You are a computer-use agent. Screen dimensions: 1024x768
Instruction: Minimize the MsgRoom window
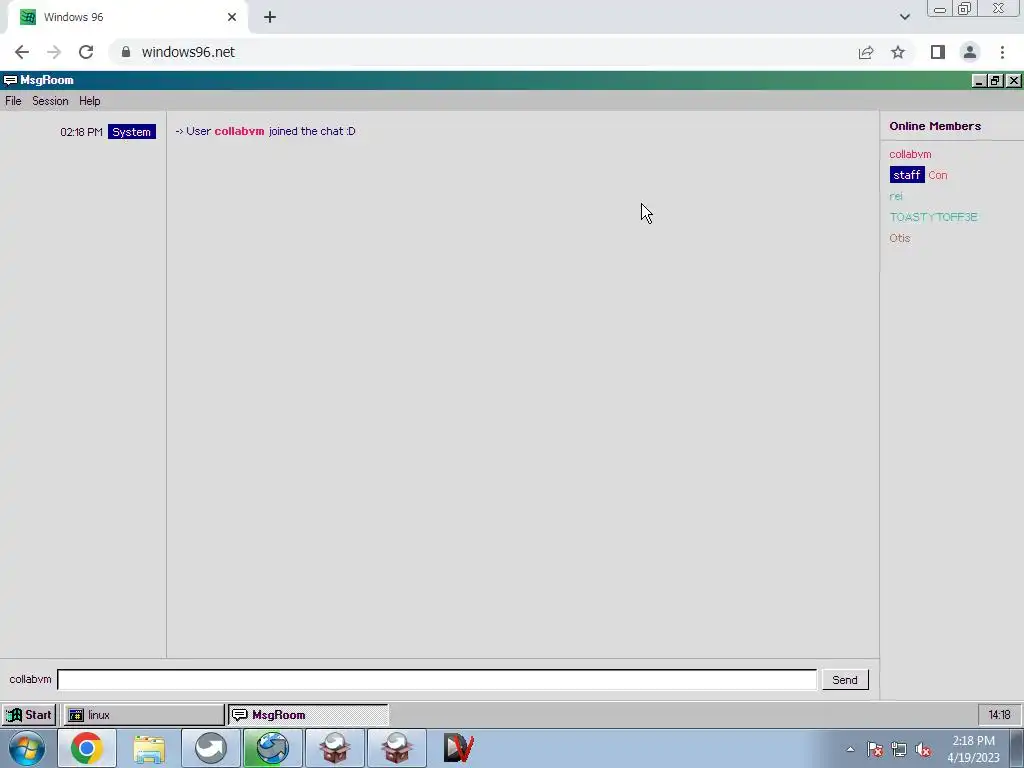978,80
